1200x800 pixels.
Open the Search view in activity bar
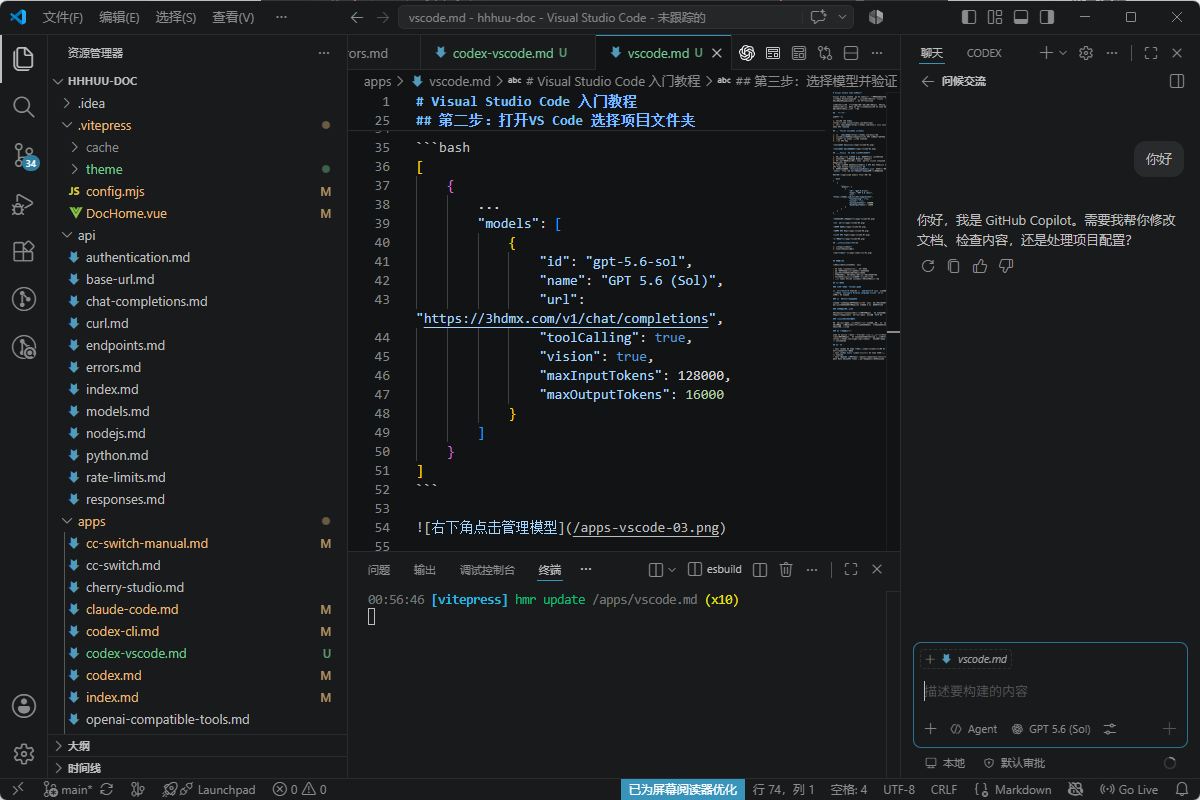(24, 106)
